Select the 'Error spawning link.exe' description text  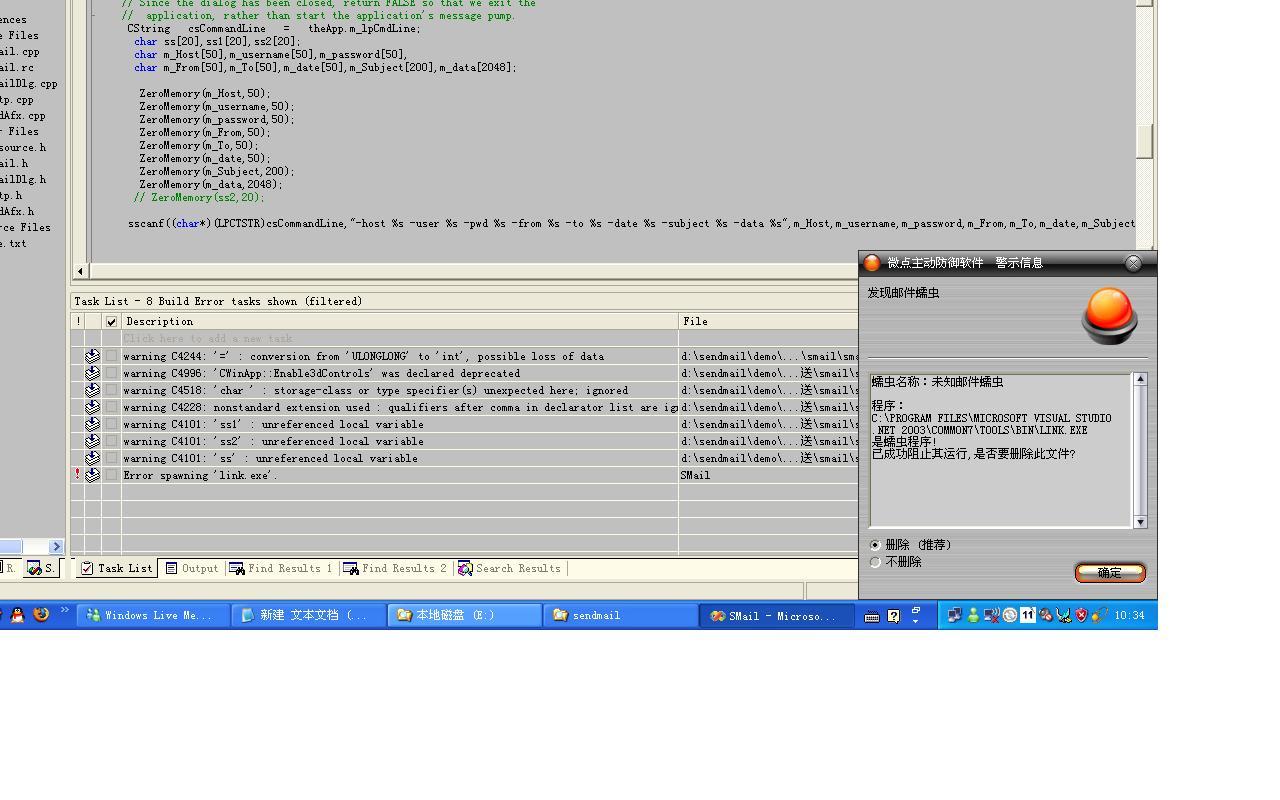click(200, 475)
